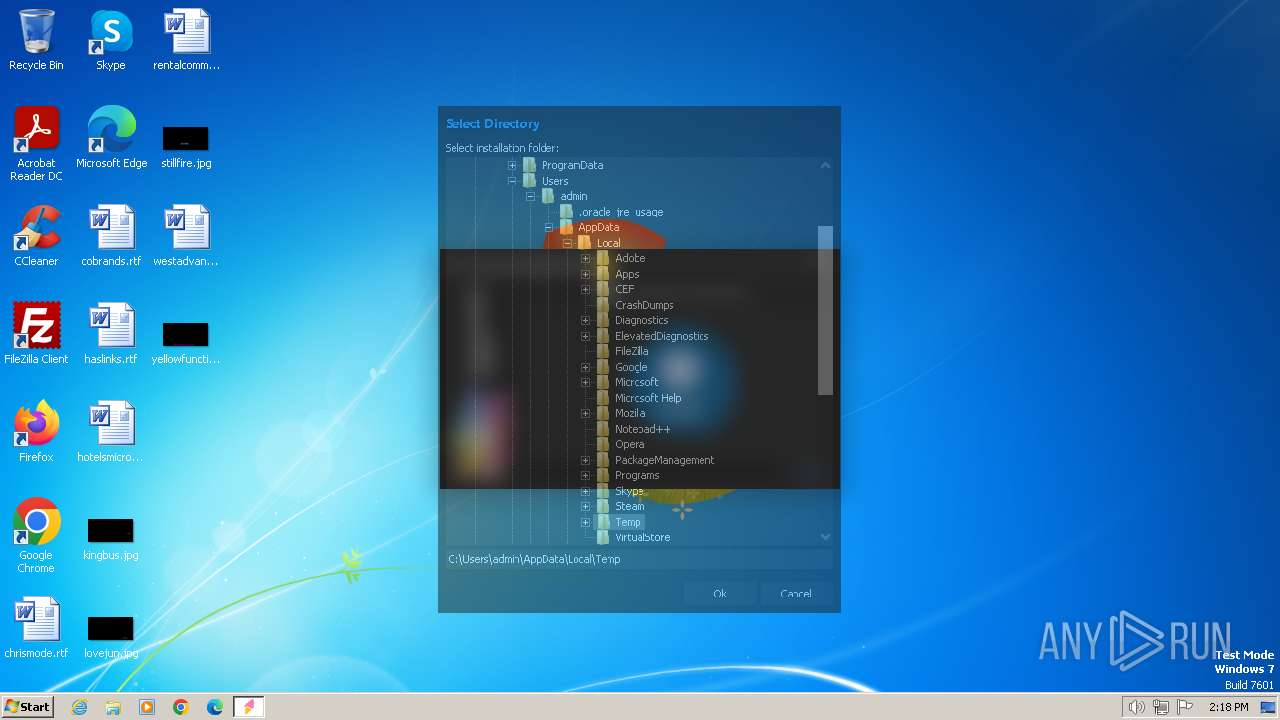Confirm folder with the Ok button
Image resolution: width=1280 pixels, height=720 pixels.
(x=719, y=593)
